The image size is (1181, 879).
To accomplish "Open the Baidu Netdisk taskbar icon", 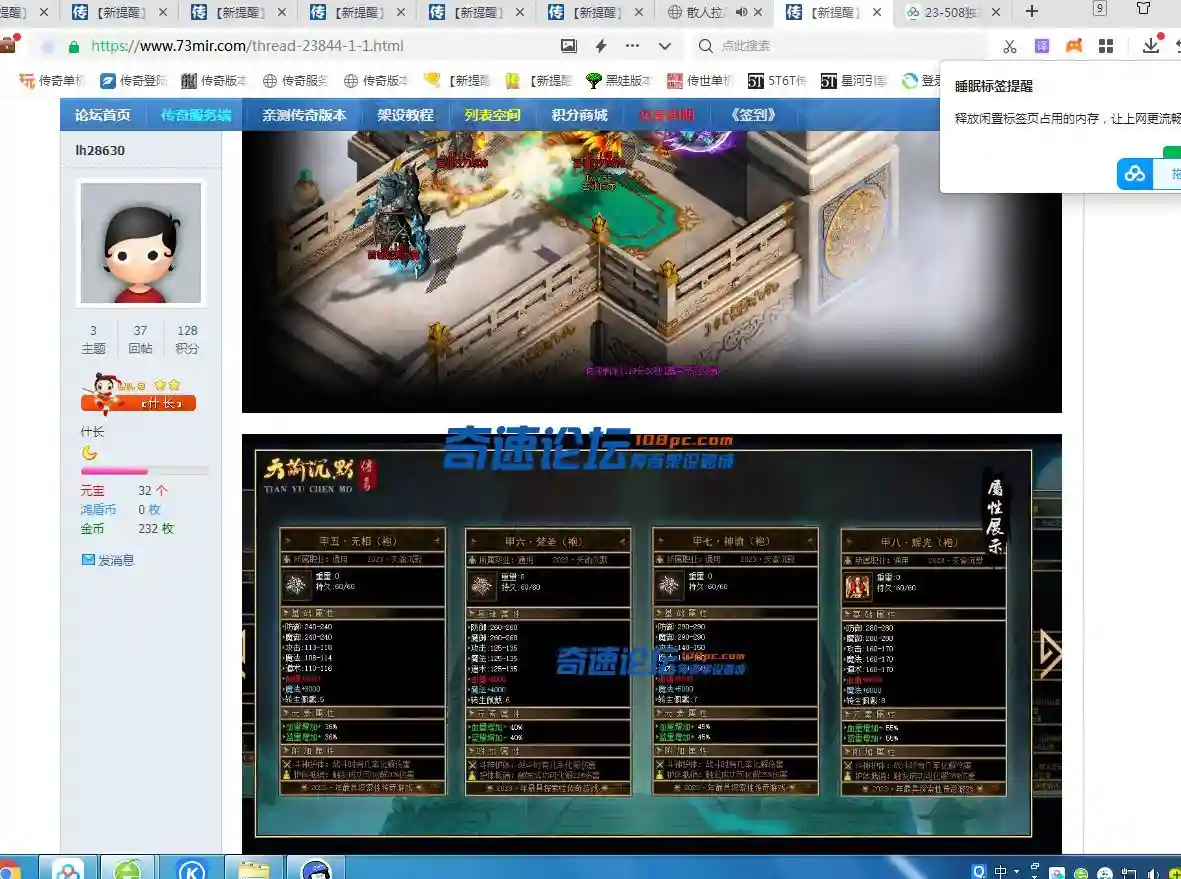I will coord(68,869).
